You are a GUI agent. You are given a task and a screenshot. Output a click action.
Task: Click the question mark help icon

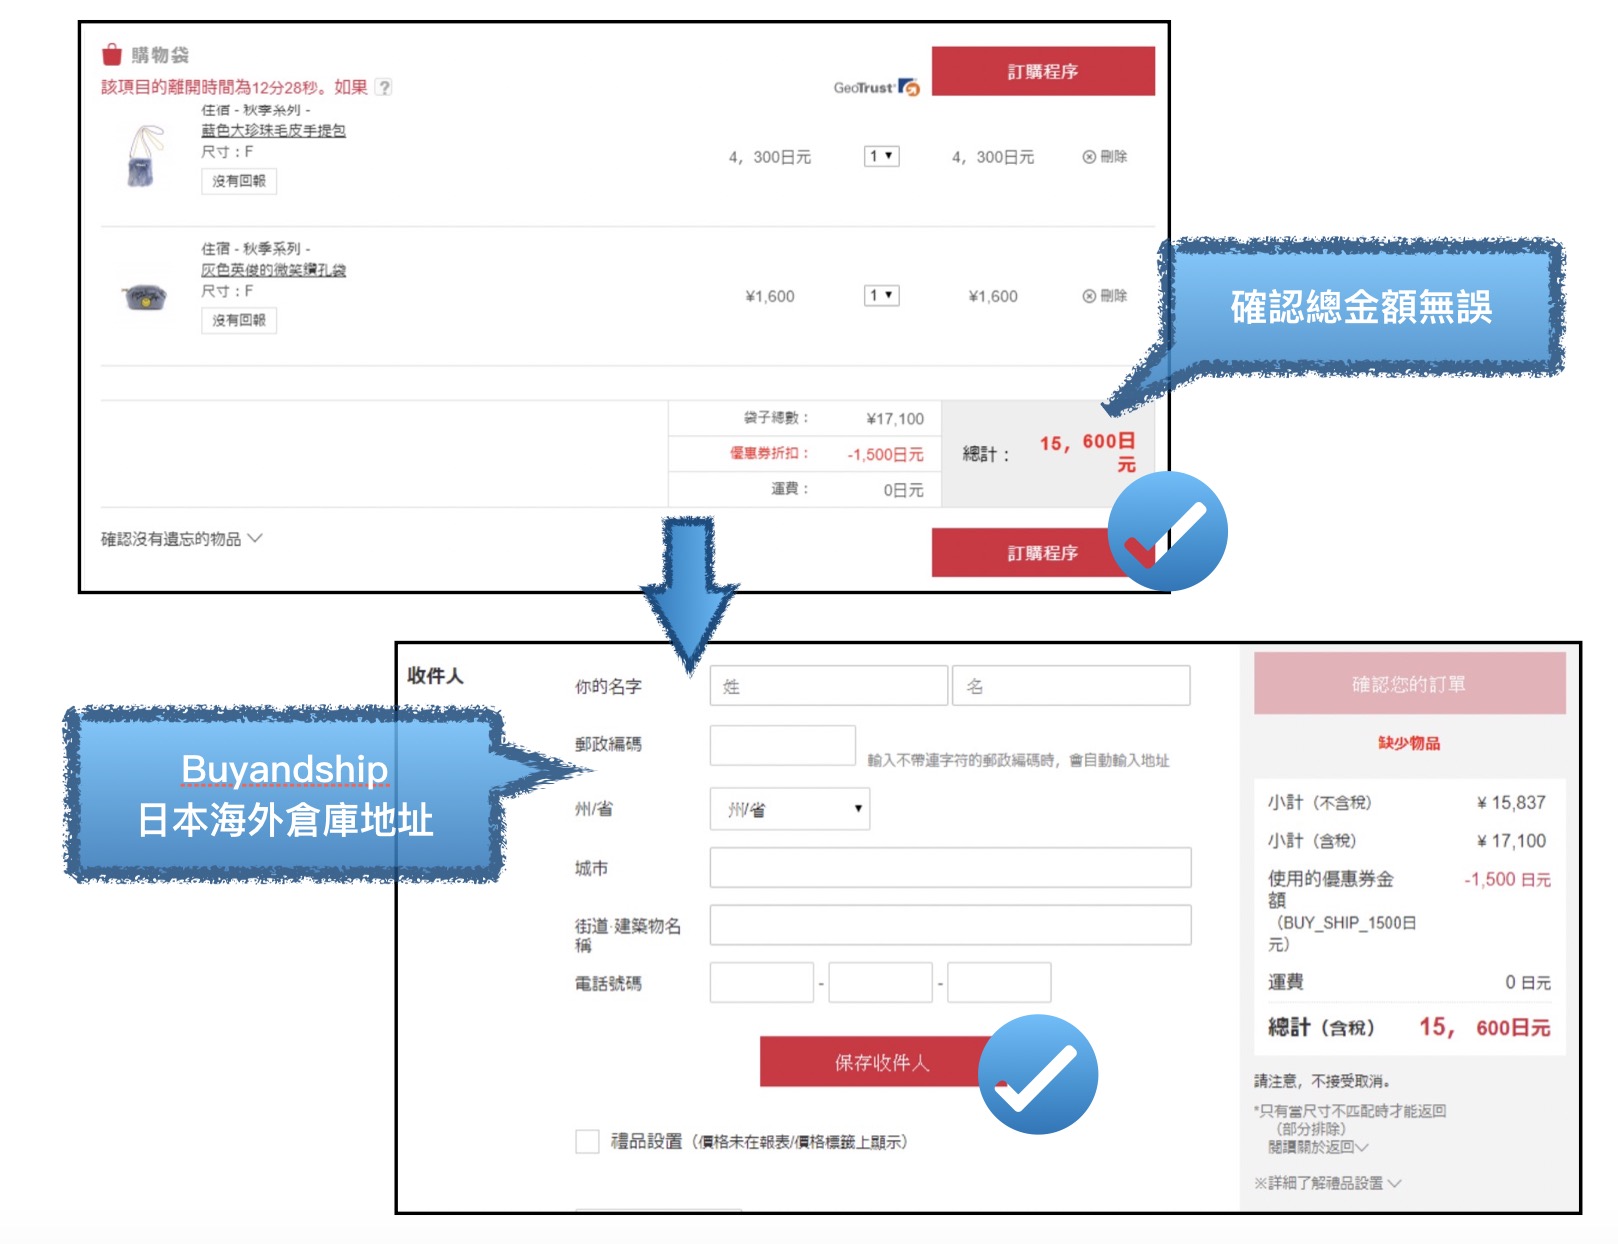pyautogui.click(x=384, y=88)
